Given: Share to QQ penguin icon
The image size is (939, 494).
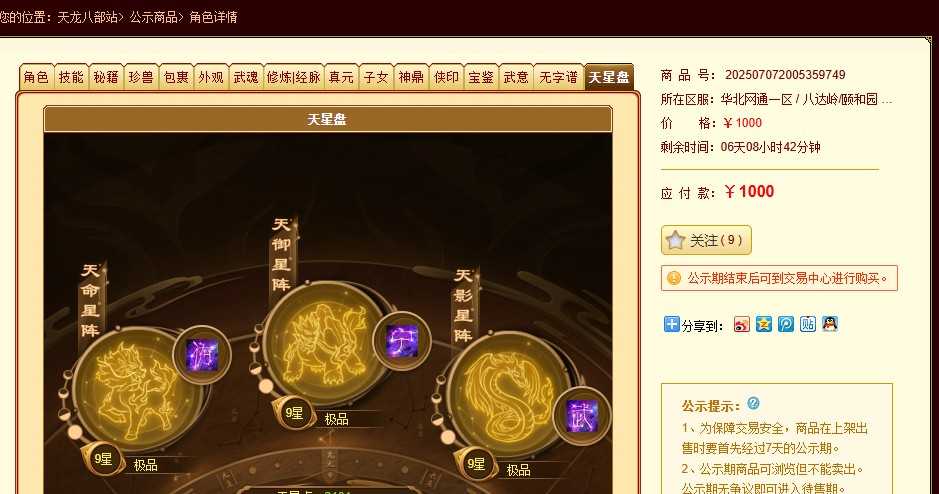Looking at the screenshot, I should pos(829,325).
